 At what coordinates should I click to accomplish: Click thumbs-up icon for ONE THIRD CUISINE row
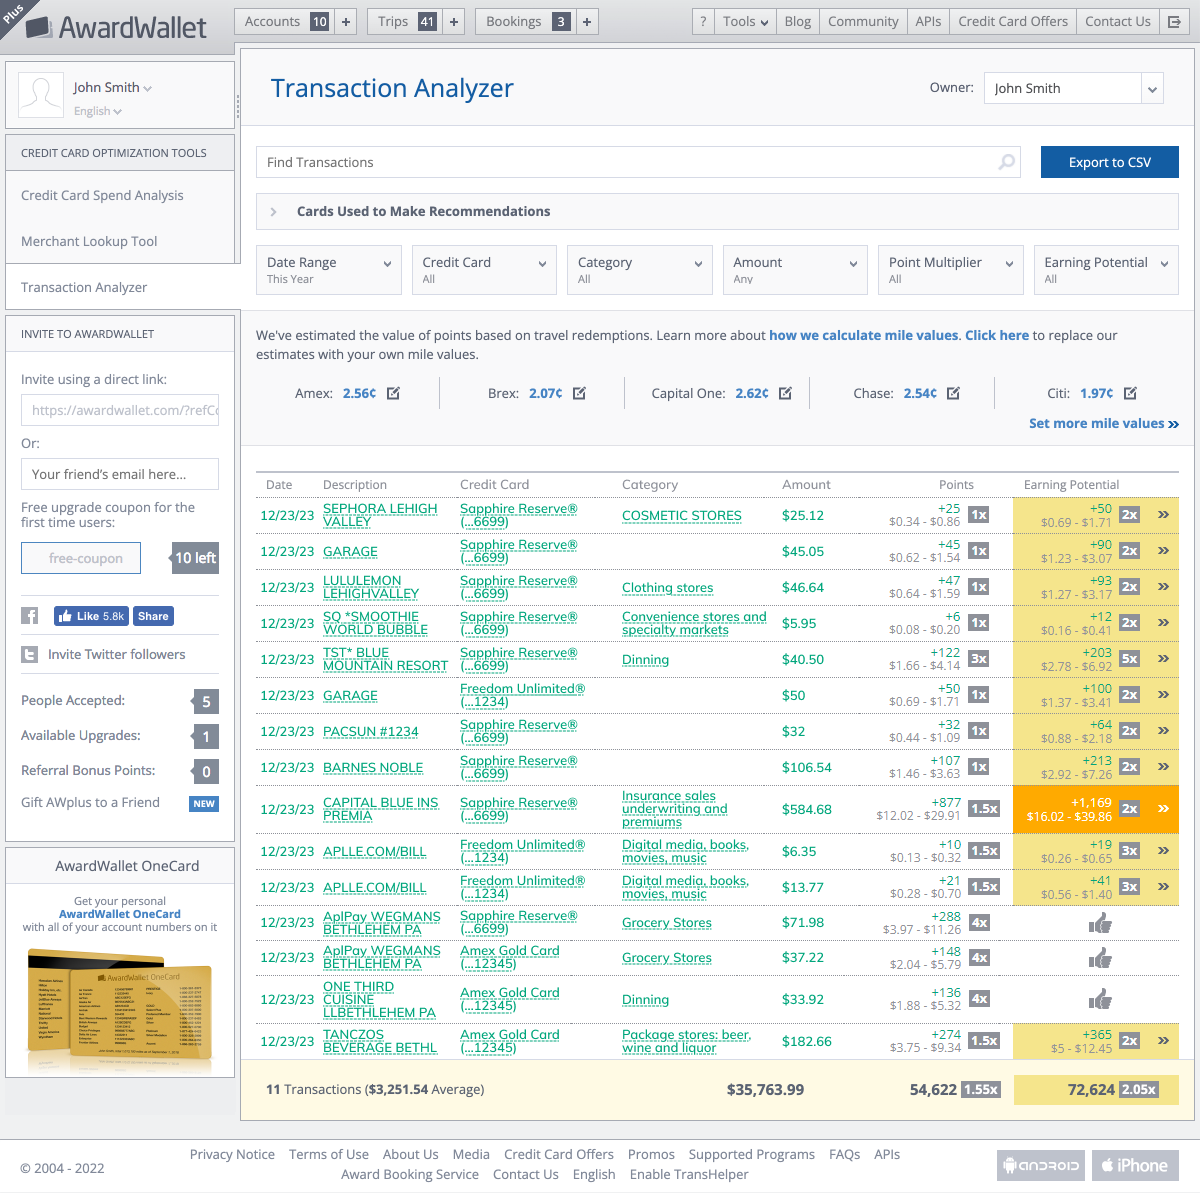(1100, 999)
